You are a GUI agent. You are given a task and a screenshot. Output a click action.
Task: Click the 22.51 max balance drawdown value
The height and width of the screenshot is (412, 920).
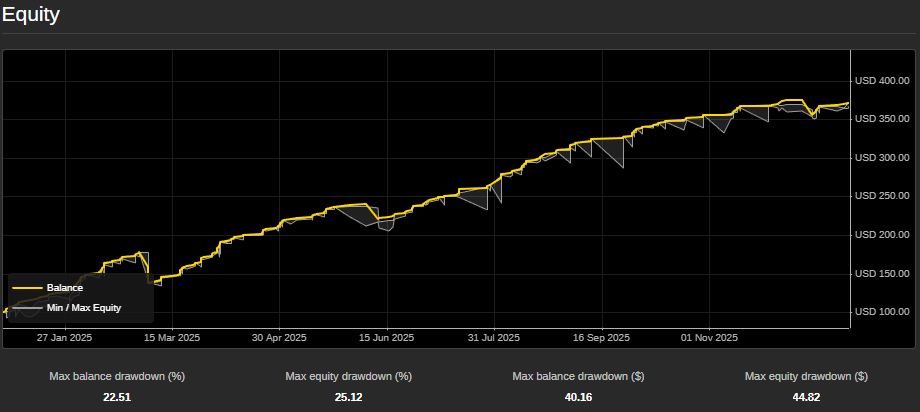[x=117, y=397]
